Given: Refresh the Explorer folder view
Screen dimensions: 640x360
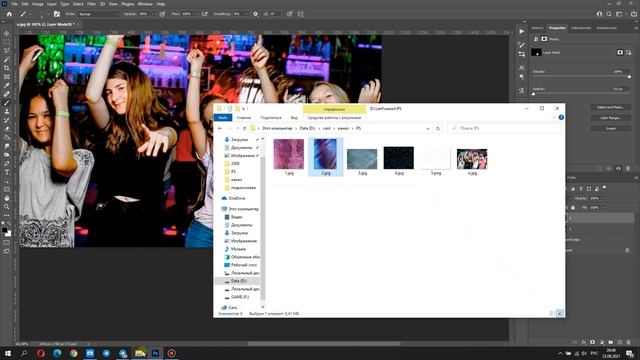Looking at the screenshot, I should point(438,128).
